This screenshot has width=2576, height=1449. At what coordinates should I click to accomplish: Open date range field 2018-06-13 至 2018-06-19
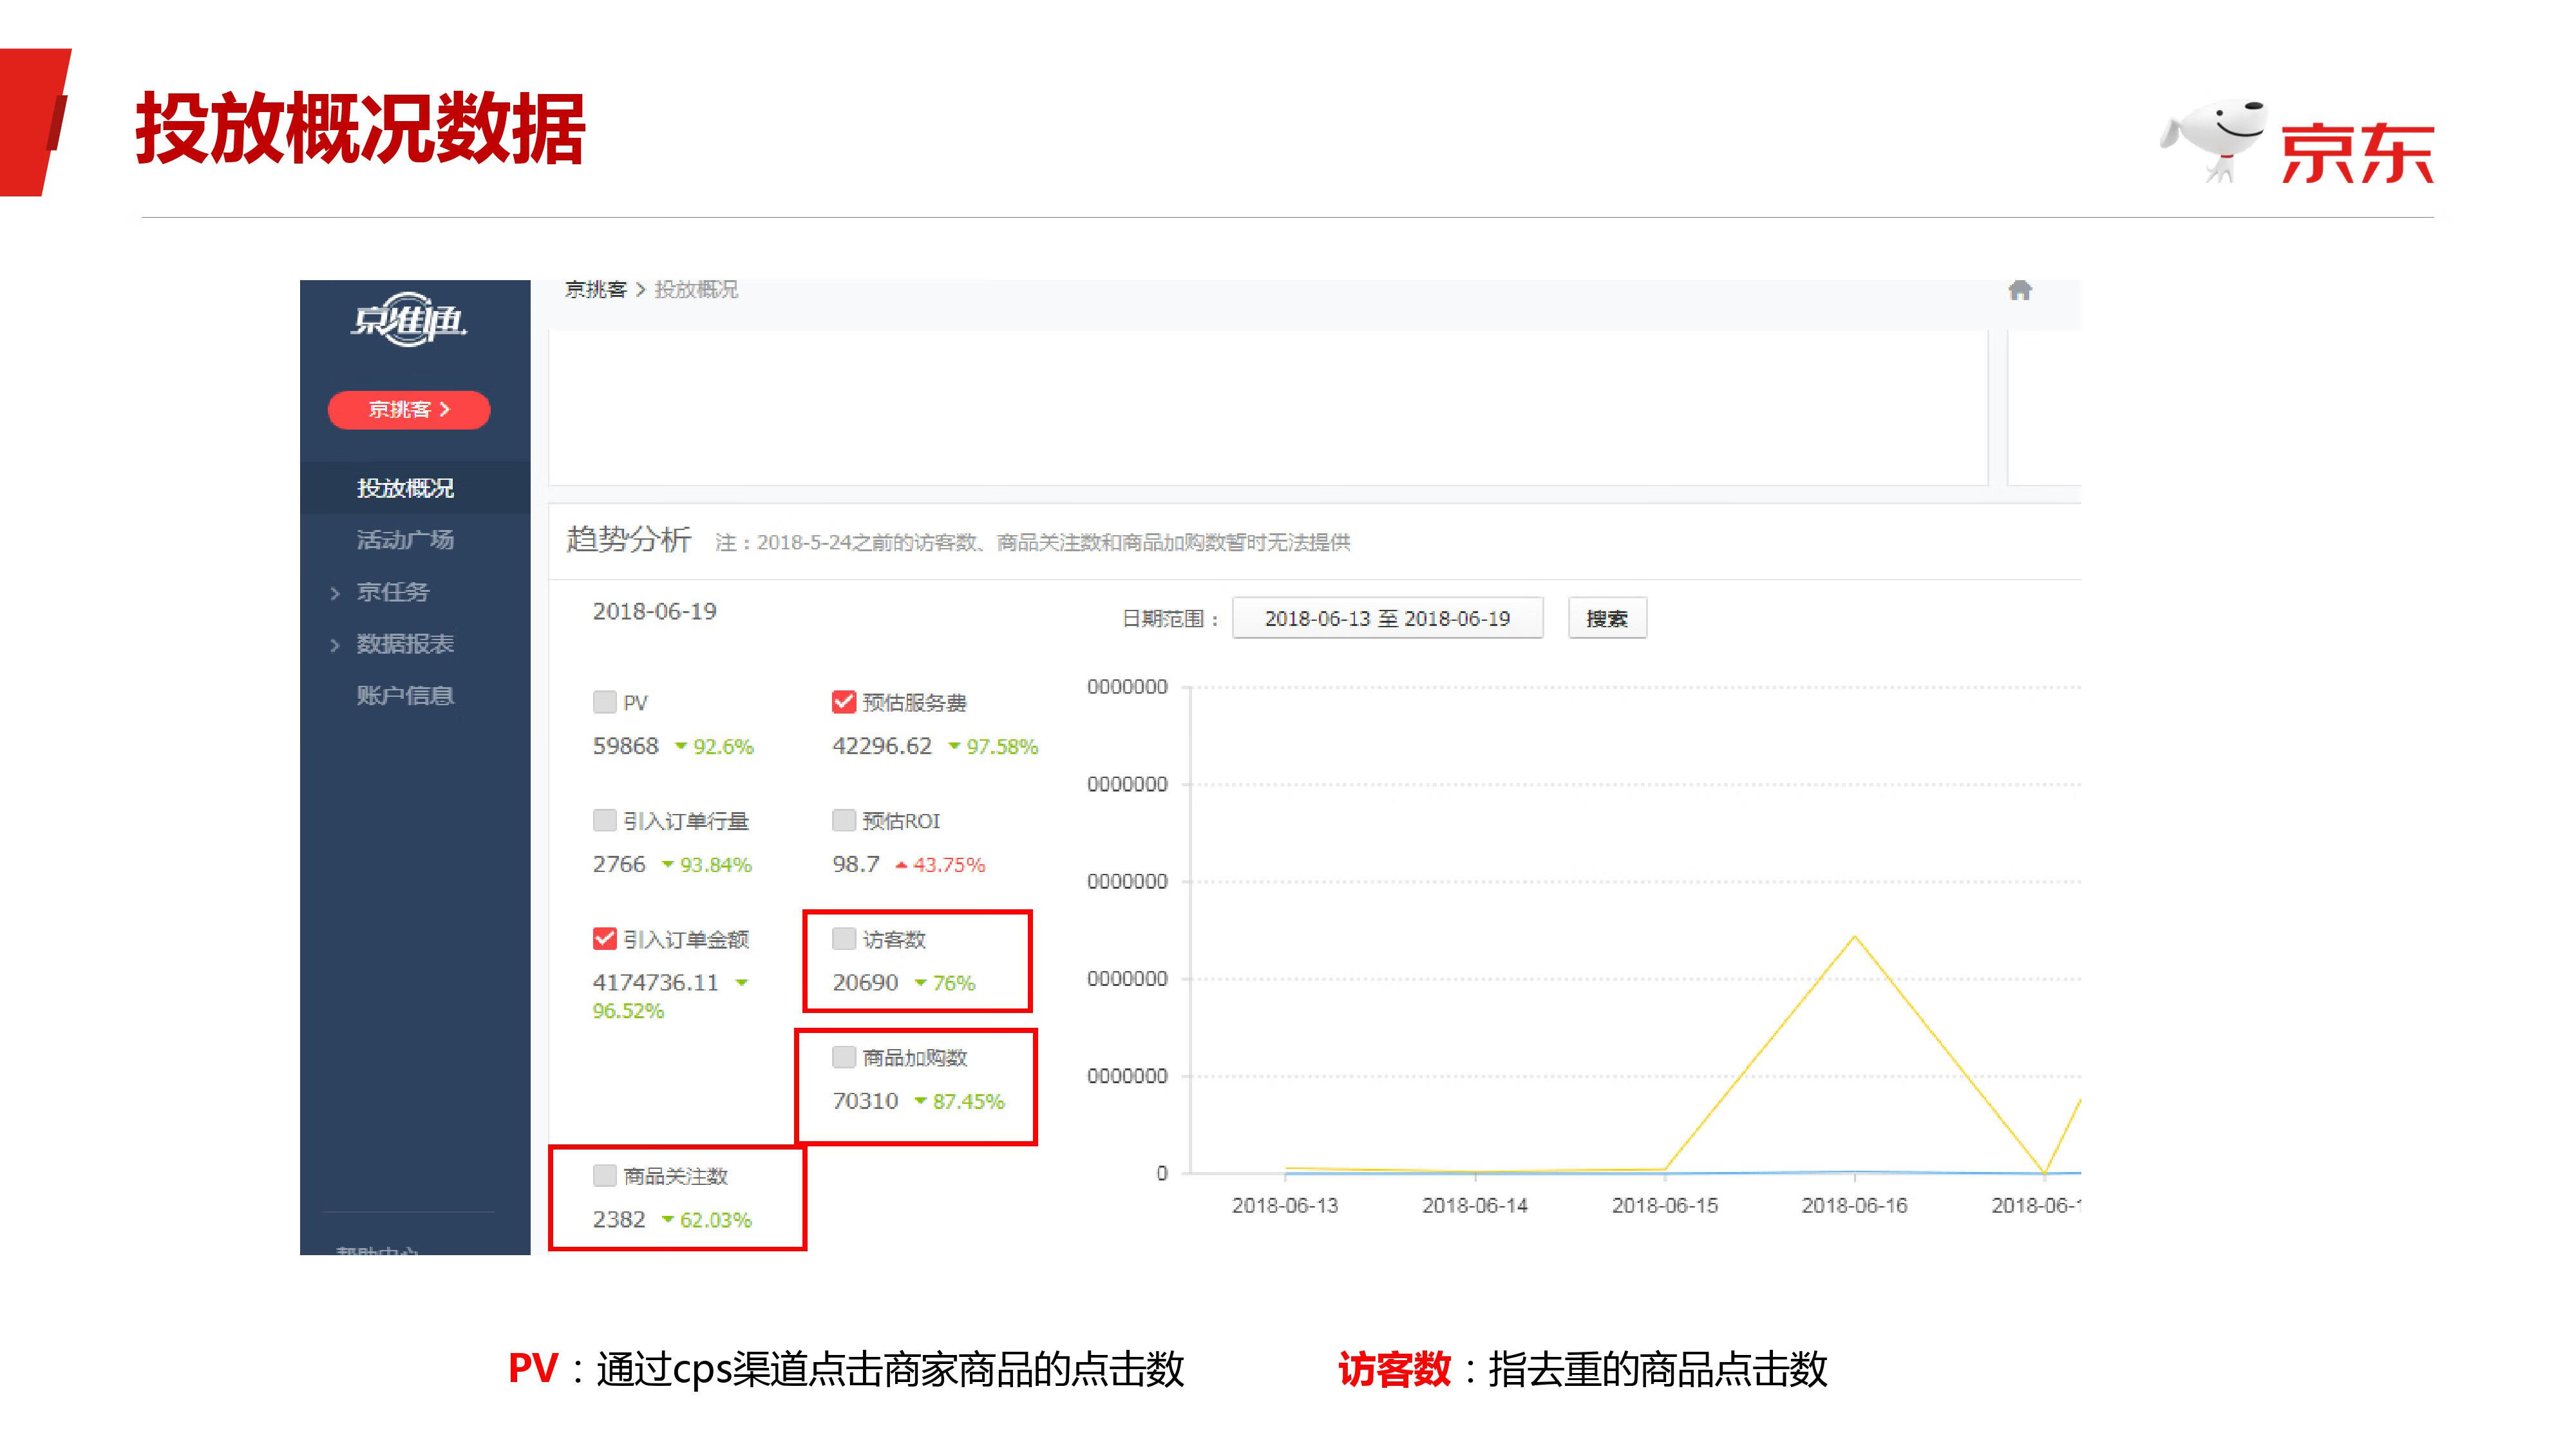click(x=1387, y=618)
